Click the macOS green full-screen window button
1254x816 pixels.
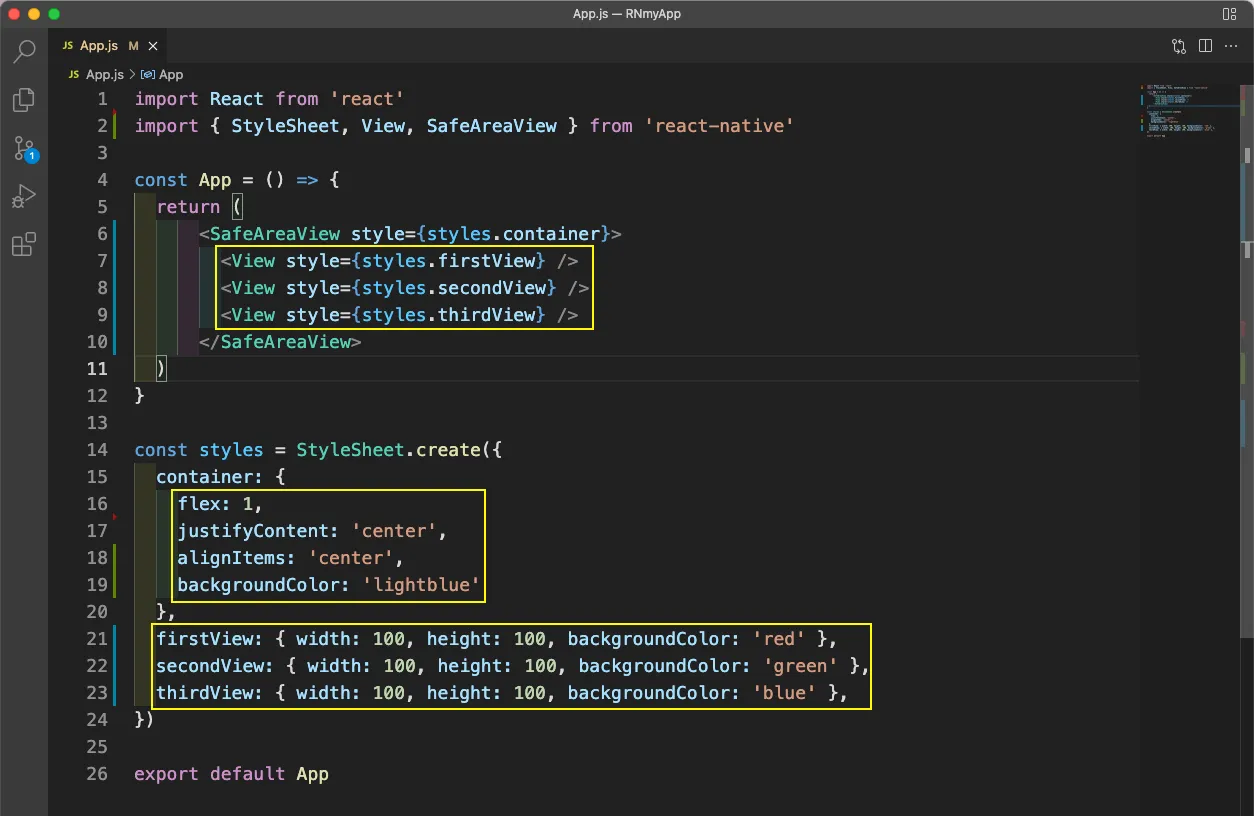54,14
